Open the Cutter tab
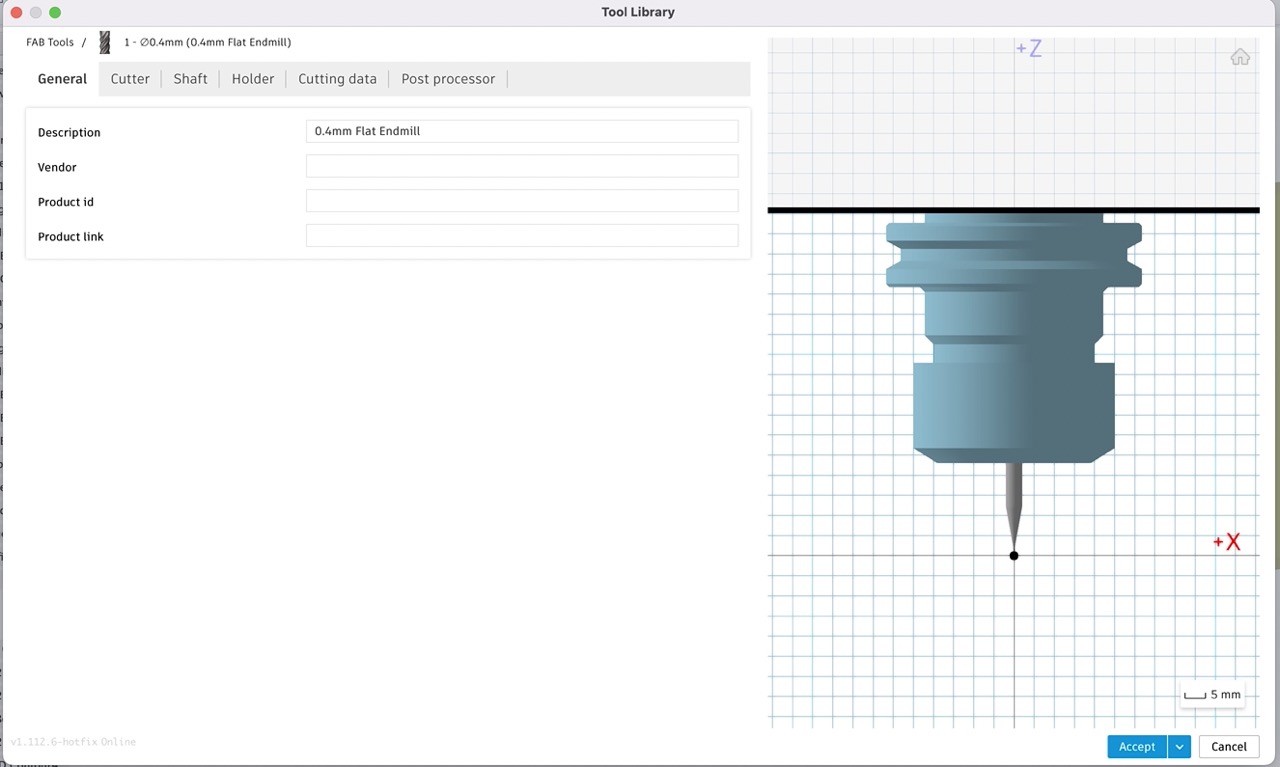The height and width of the screenshot is (767, 1280). (x=130, y=79)
